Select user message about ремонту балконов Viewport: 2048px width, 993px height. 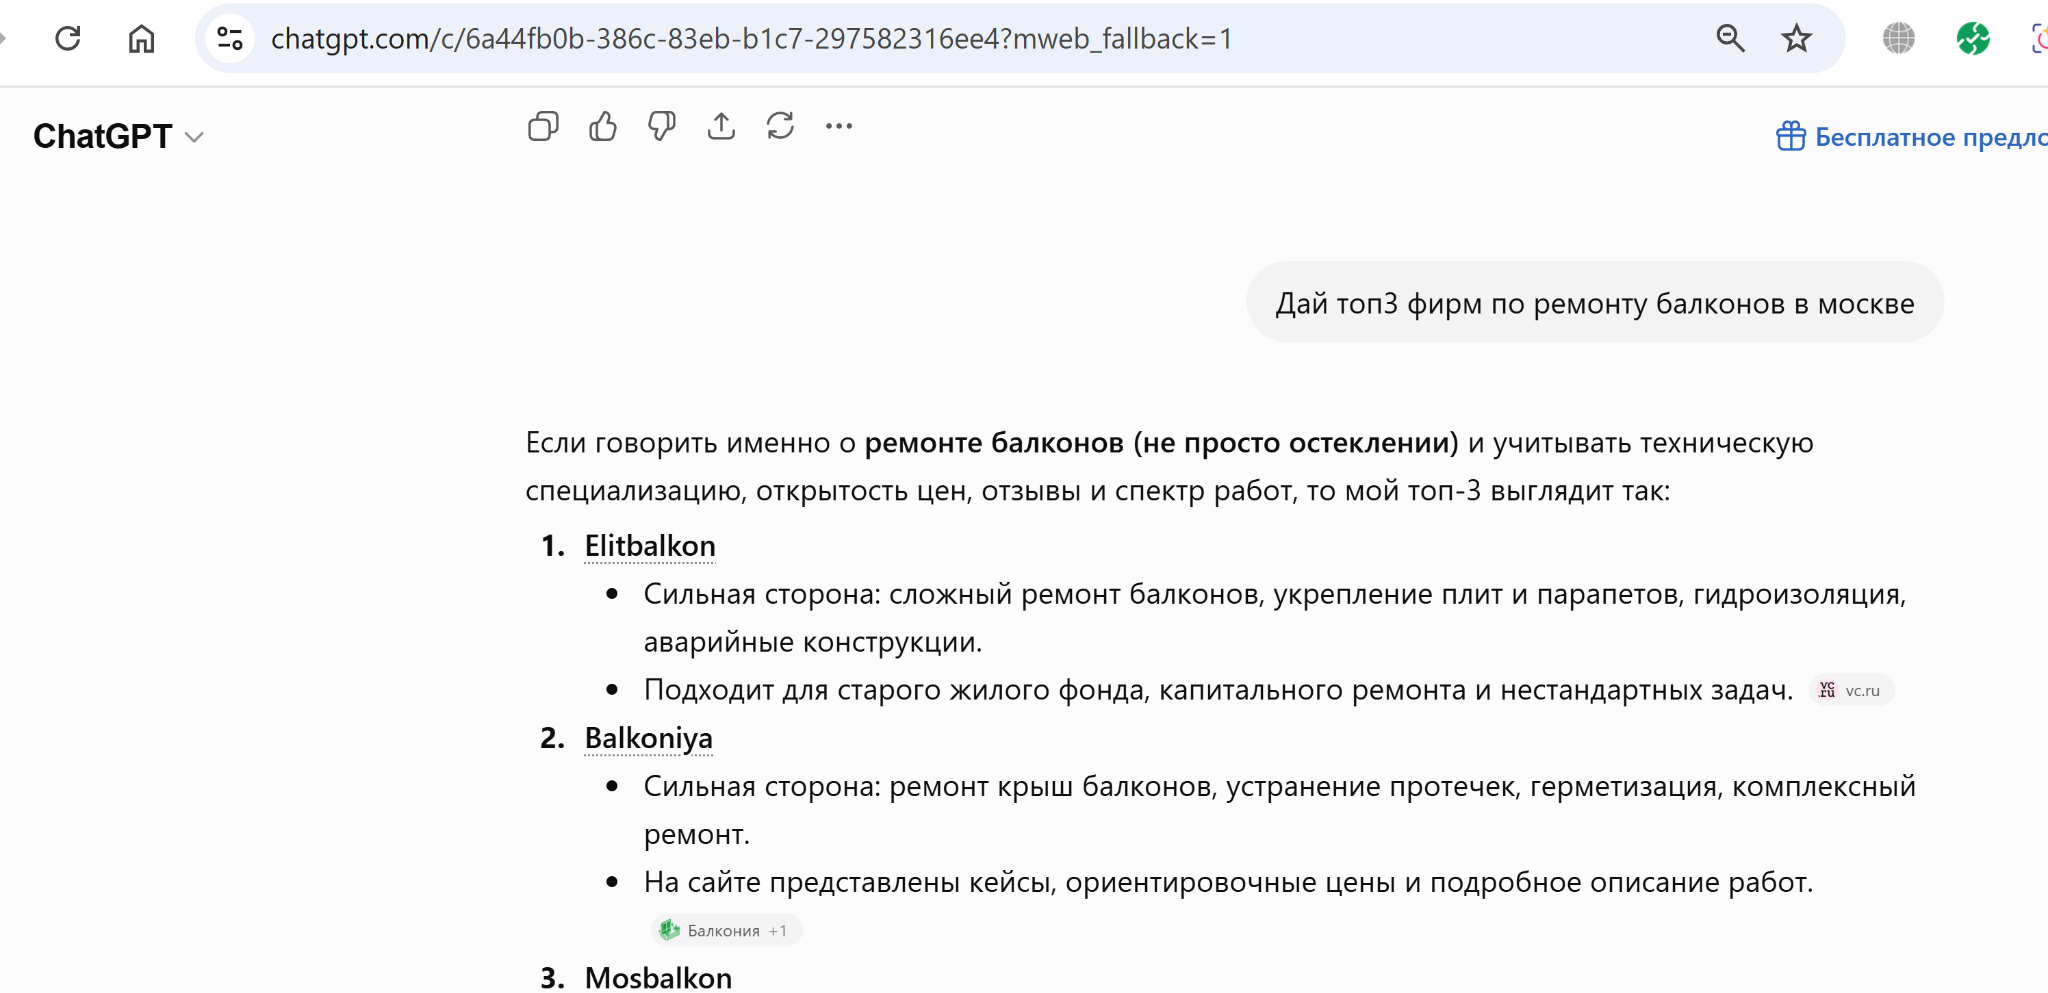(1595, 303)
